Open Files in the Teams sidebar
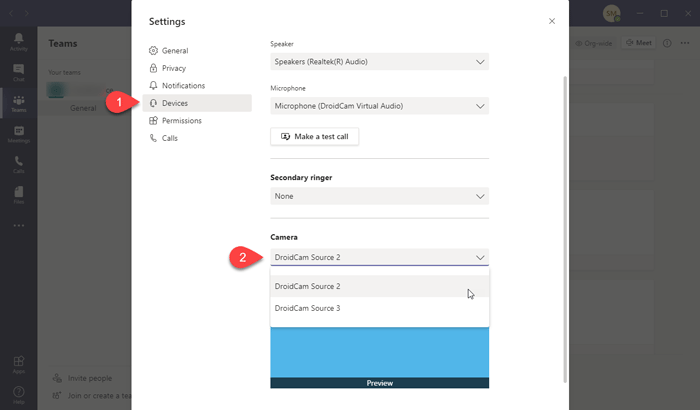 coord(19,195)
